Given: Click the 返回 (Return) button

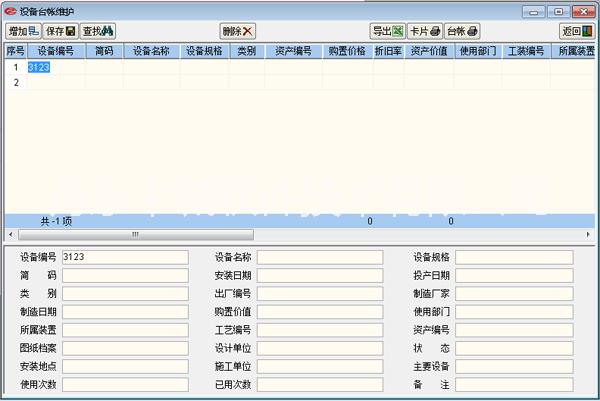Looking at the screenshot, I should coord(577,31).
